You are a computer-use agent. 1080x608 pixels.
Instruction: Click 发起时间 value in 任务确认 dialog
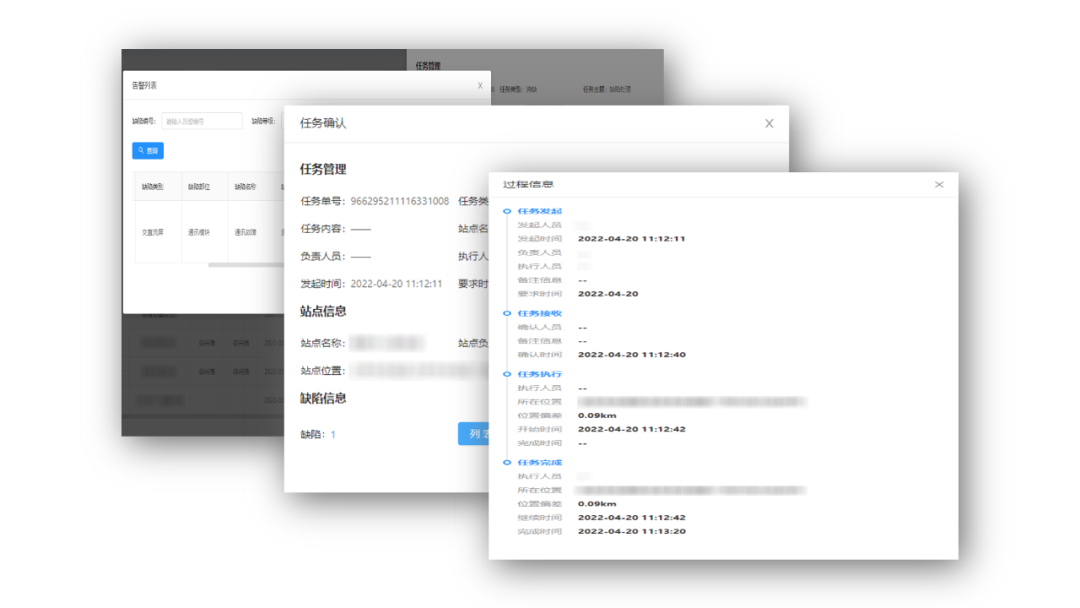(x=396, y=284)
